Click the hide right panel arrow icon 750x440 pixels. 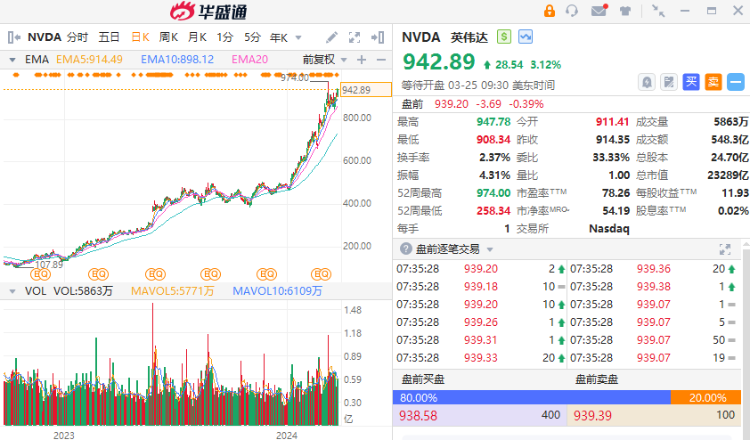pyautogui.click(x=377, y=37)
